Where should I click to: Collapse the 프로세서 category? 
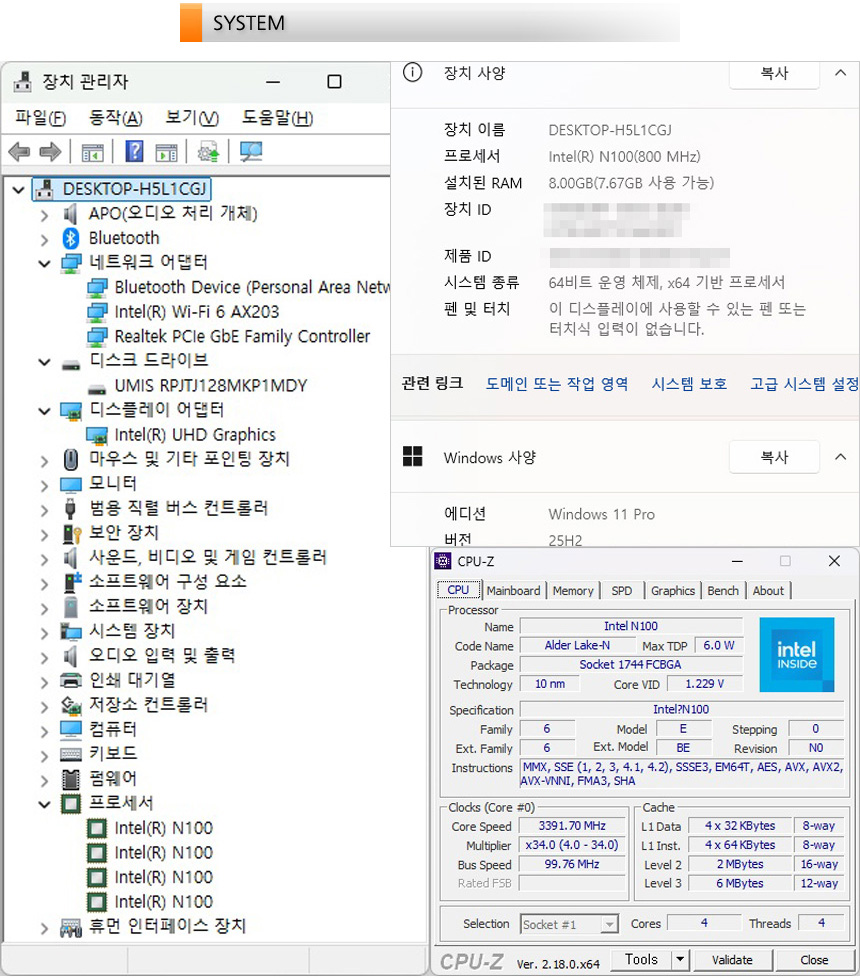(x=44, y=804)
